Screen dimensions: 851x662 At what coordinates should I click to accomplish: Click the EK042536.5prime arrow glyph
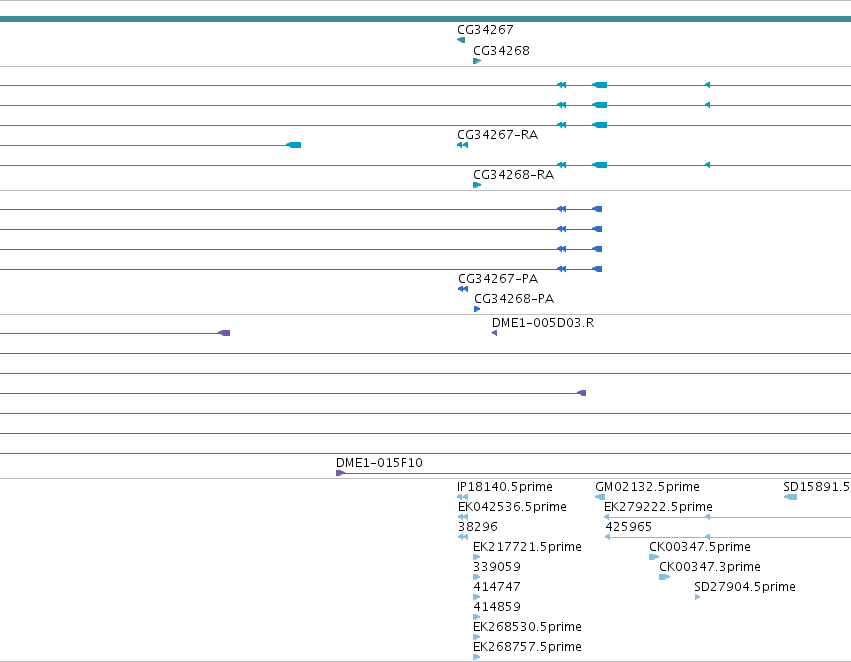point(463,517)
